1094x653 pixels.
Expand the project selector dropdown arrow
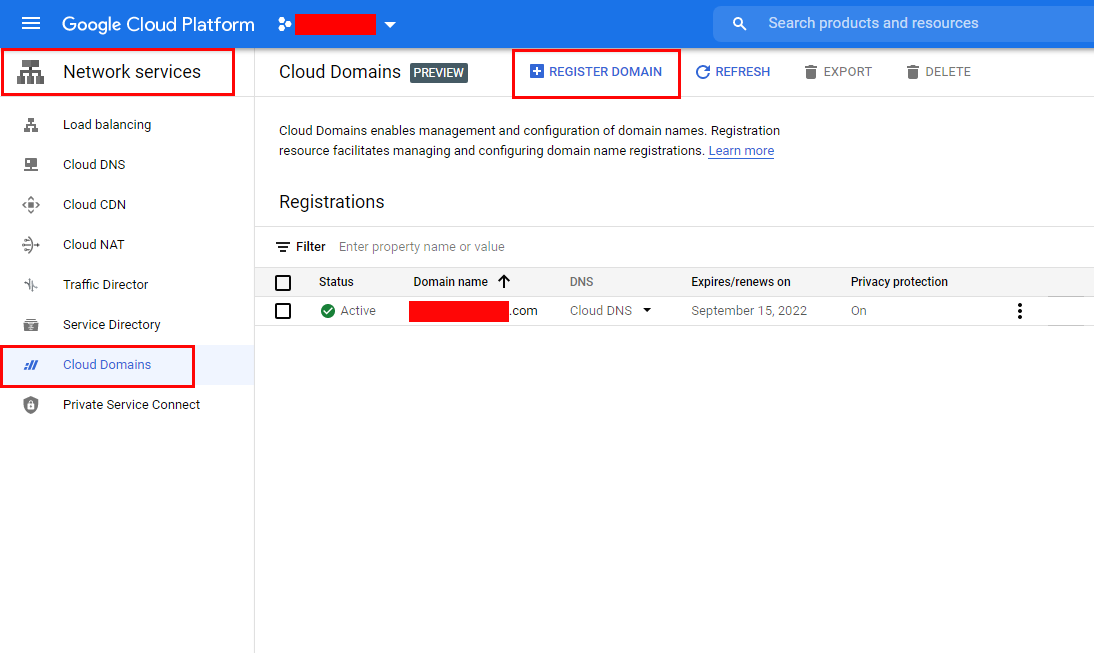click(x=390, y=25)
